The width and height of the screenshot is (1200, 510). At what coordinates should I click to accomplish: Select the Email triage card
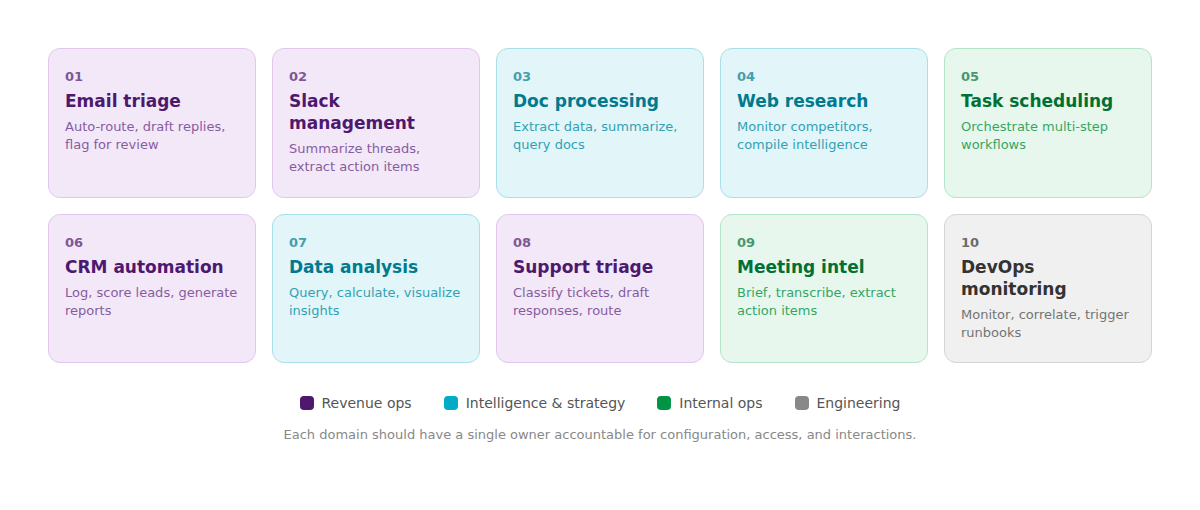pos(152,123)
